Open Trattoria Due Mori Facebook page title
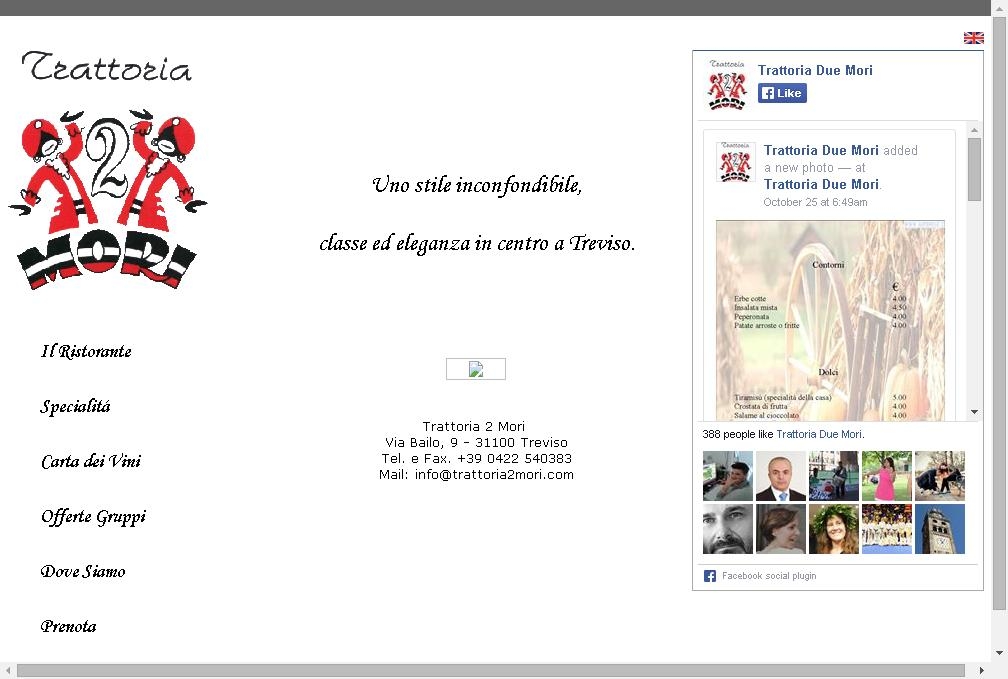 coord(815,70)
